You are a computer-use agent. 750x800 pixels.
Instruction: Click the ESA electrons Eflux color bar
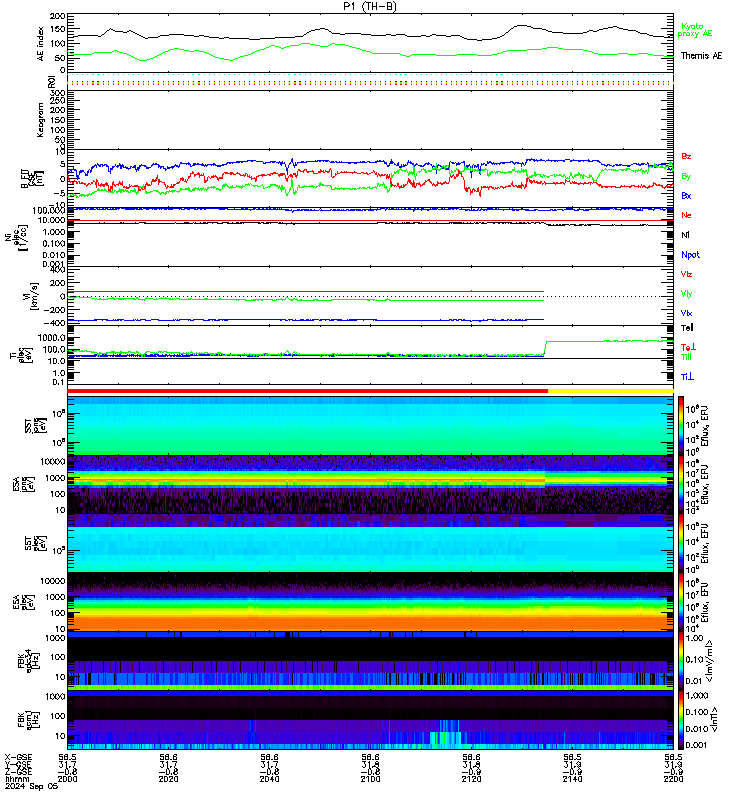pos(681,602)
